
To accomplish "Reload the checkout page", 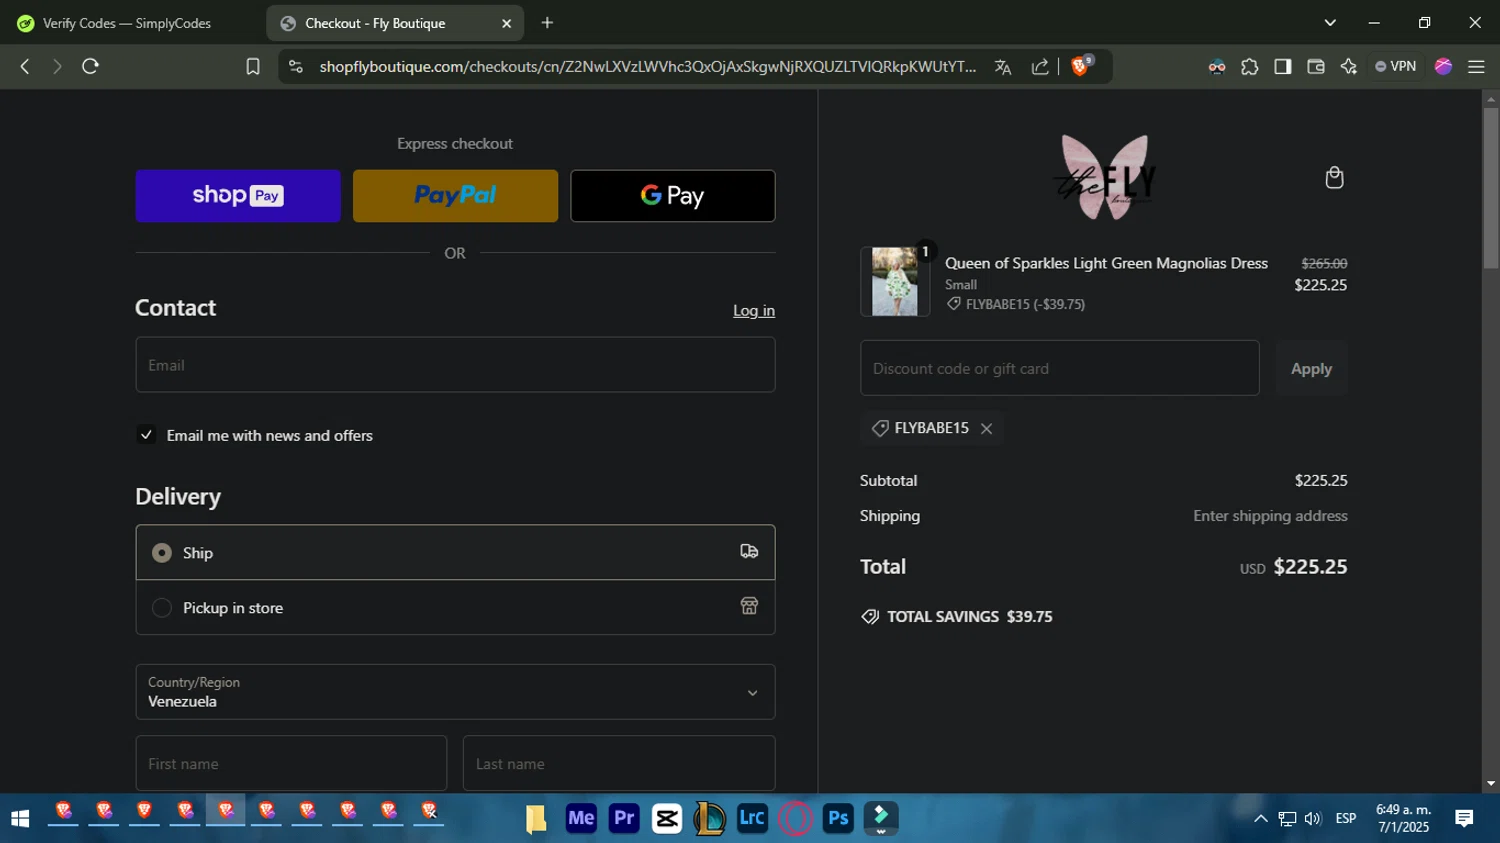I will 90,66.
